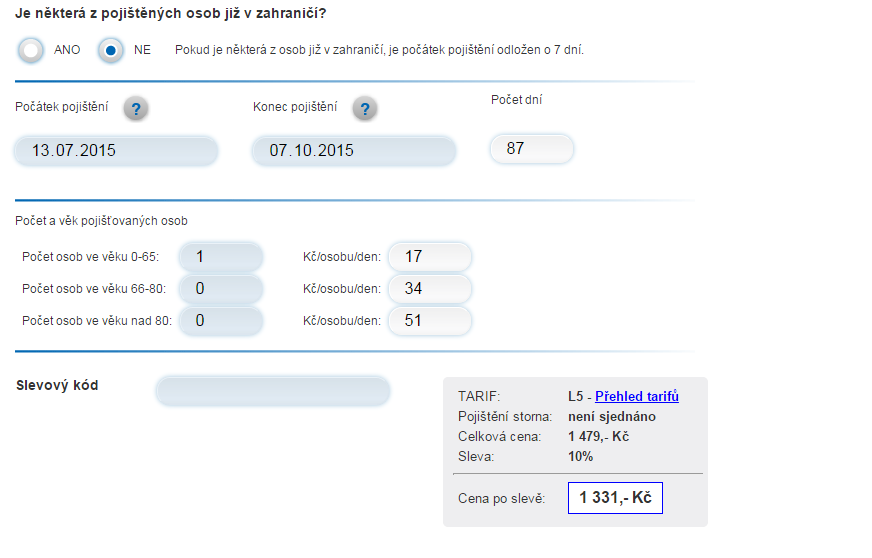Focus the persons aged 66-80 count field
872x558 pixels.
pos(221,288)
